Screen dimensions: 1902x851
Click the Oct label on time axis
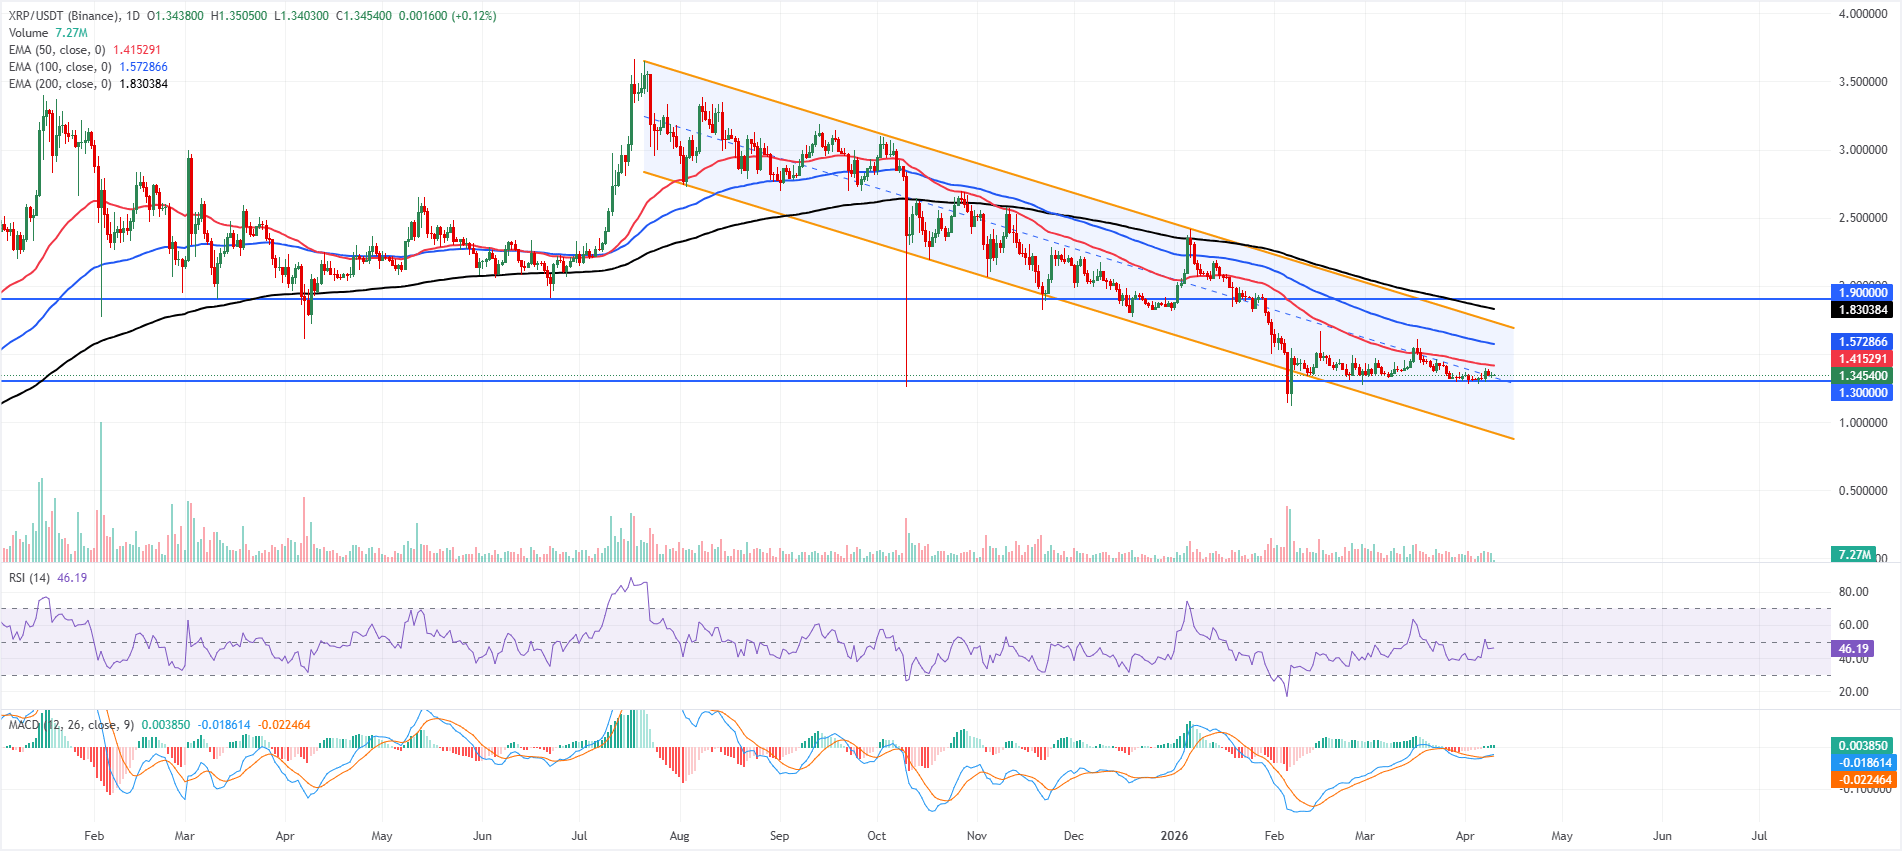click(876, 836)
